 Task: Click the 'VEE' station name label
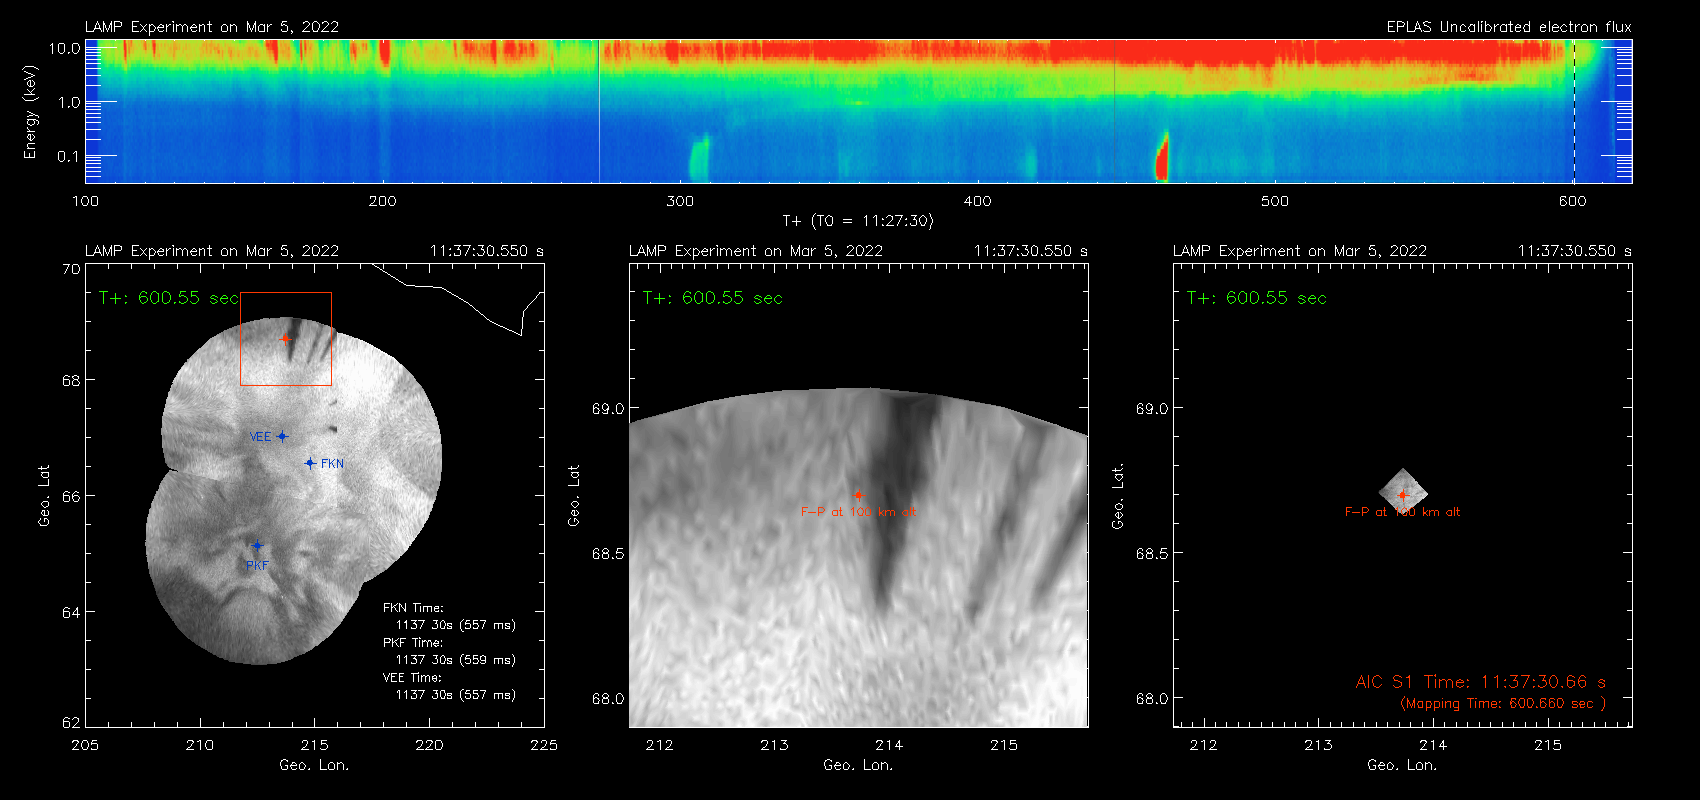pyautogui.click(x=260, y=437)
